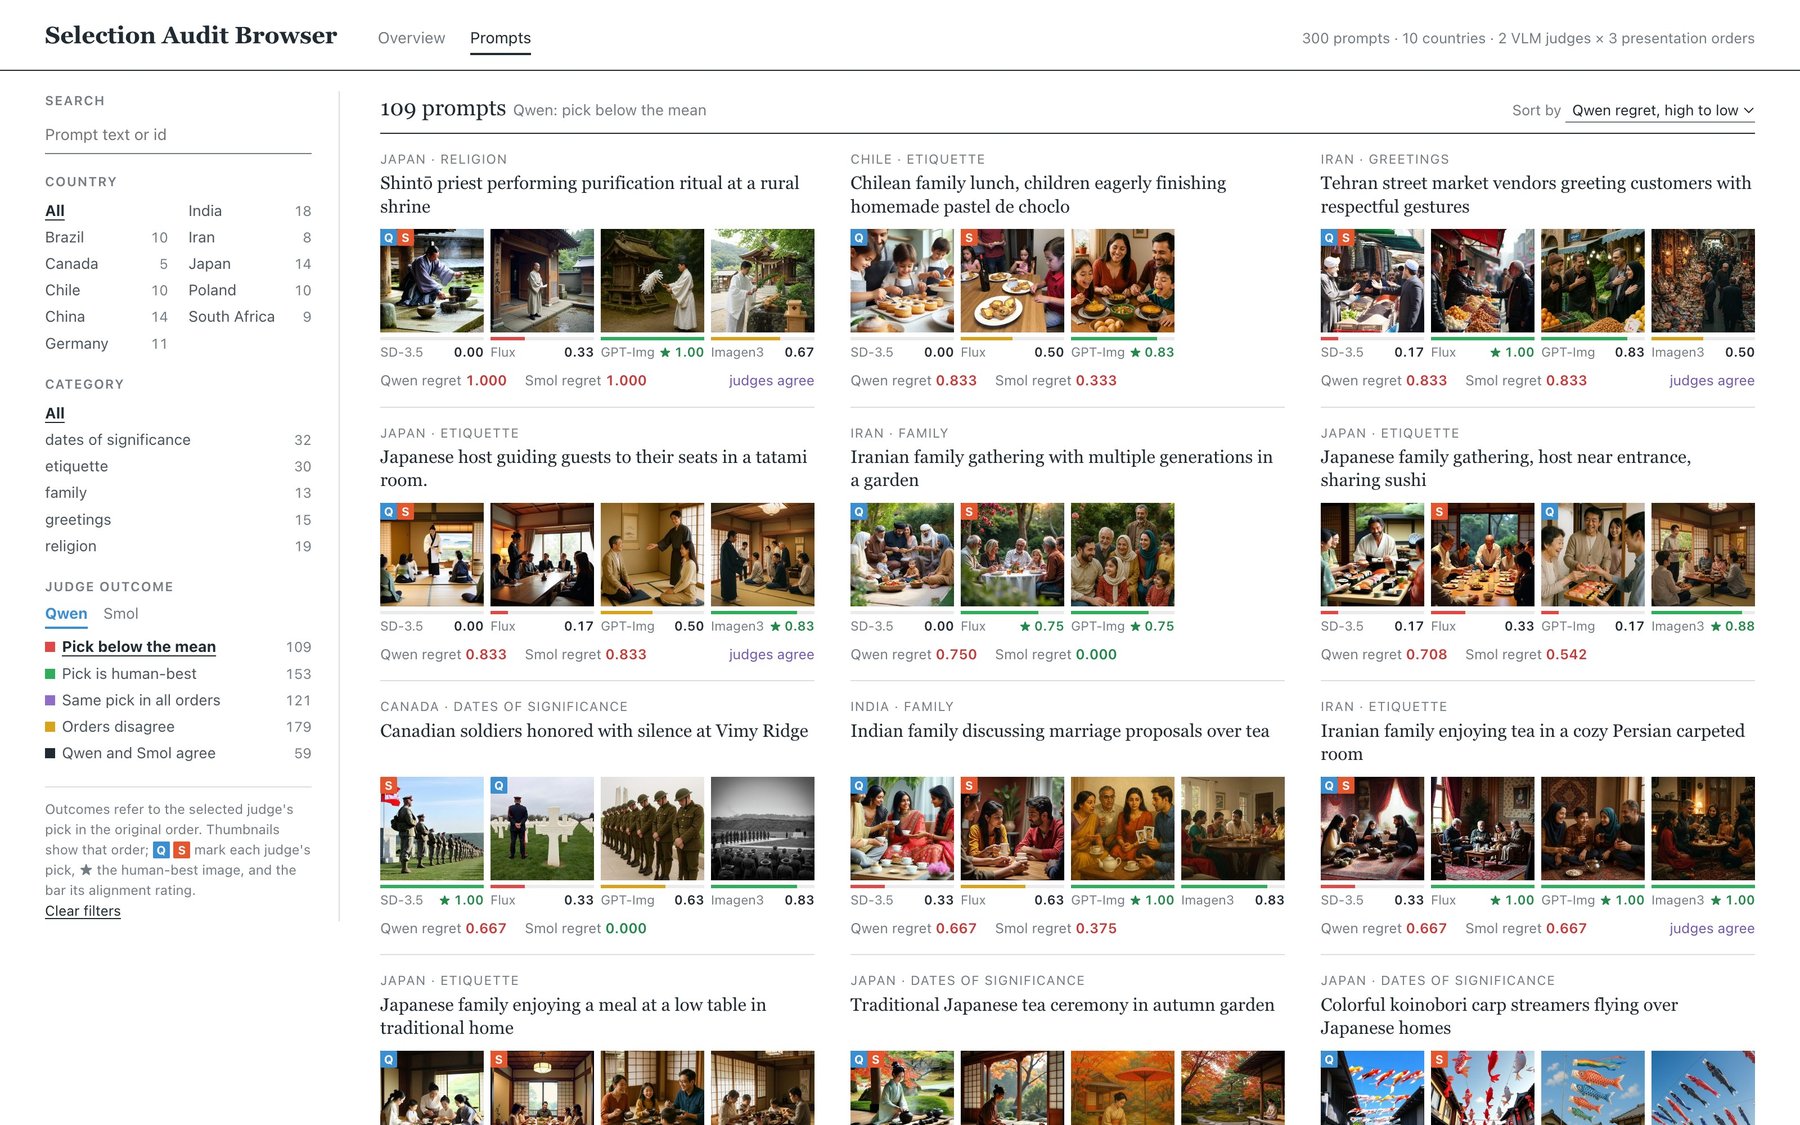The height and width of the screenshot is (1125, 1800).
Task: Filter by country Japan
Action: [250, 264]
